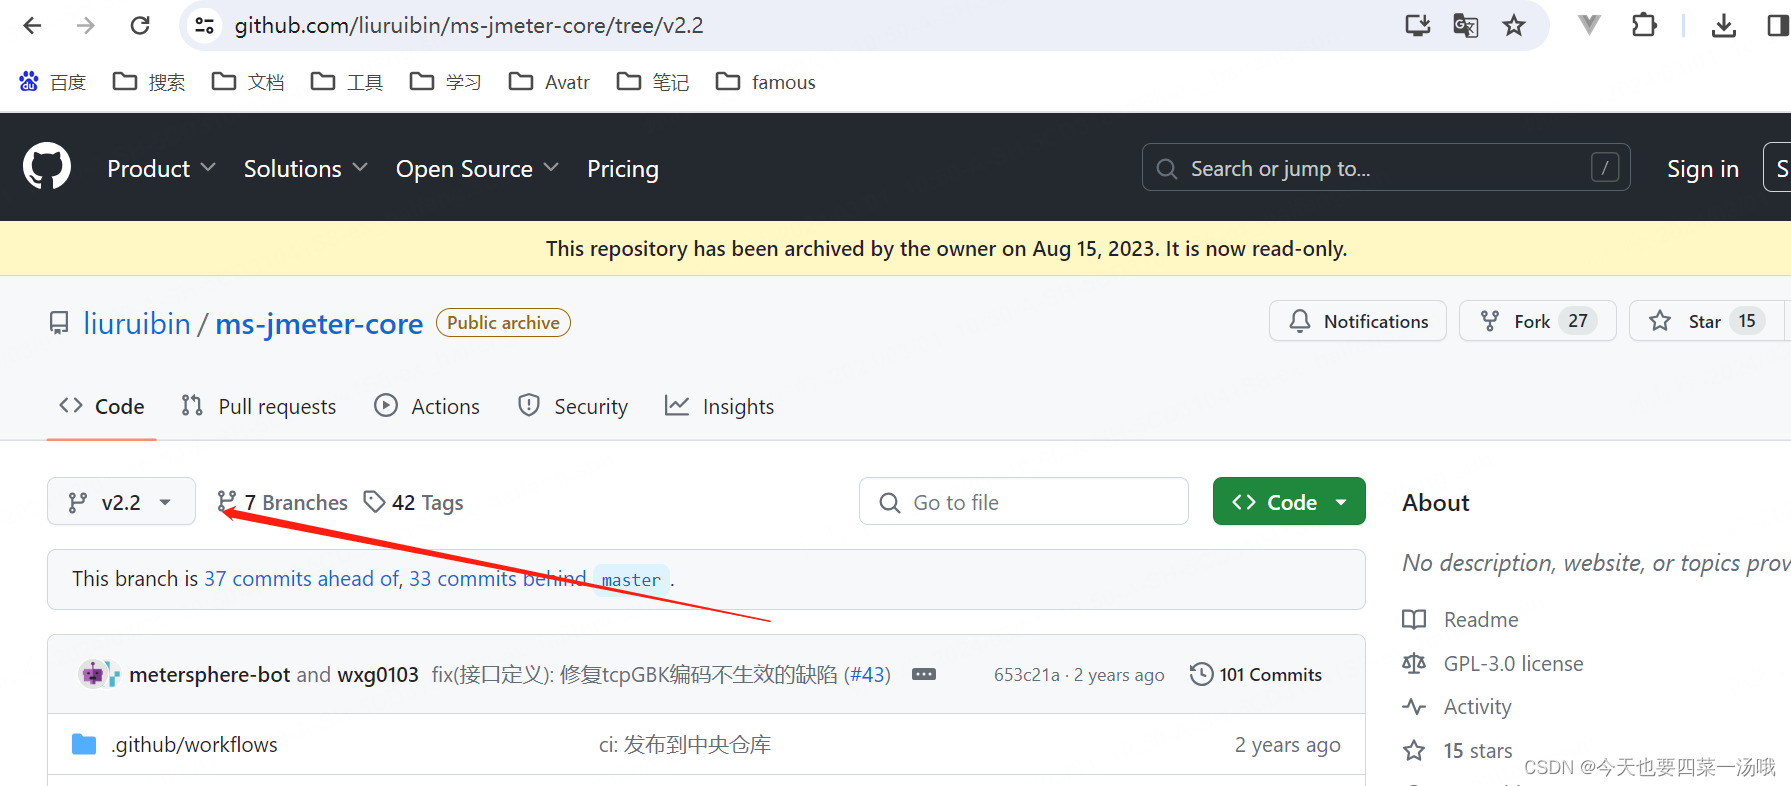Reload the current page

(140, 26)
